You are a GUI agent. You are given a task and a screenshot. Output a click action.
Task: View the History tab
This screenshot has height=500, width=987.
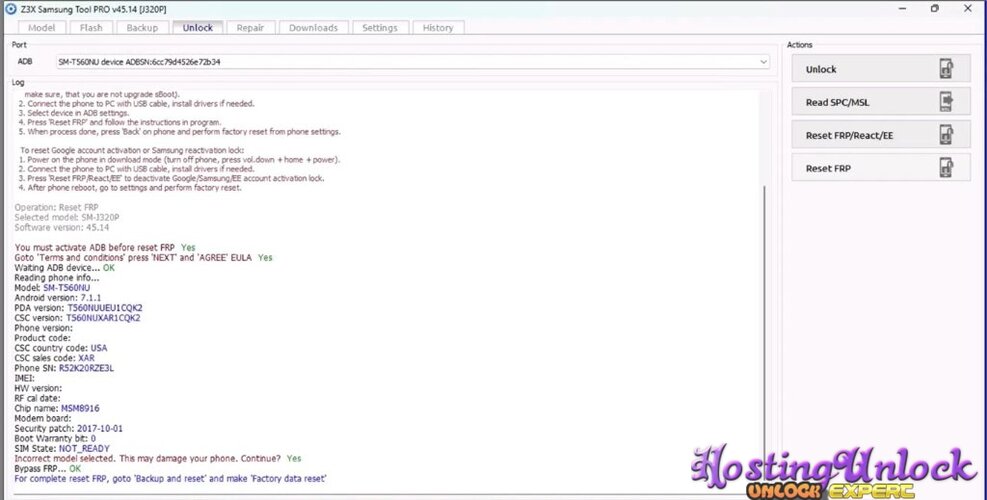pos(438,28)
